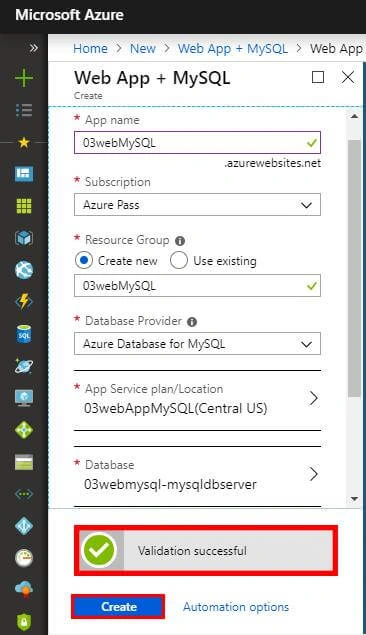The height and width of the screenshot is (635, 366).
Task: Go to Home breadcrumb
Action: coord(90,49)
